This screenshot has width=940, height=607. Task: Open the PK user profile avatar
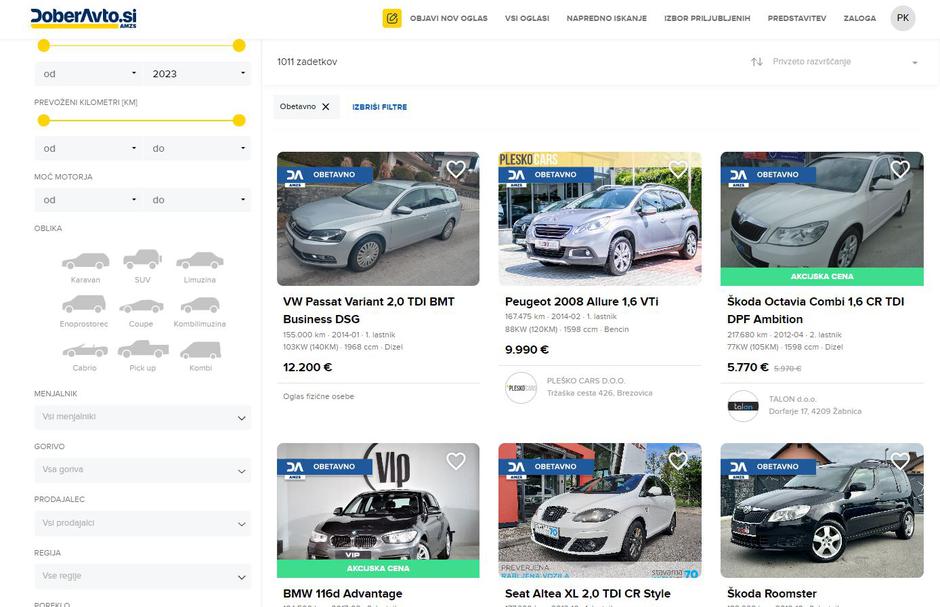click(902, 18)
